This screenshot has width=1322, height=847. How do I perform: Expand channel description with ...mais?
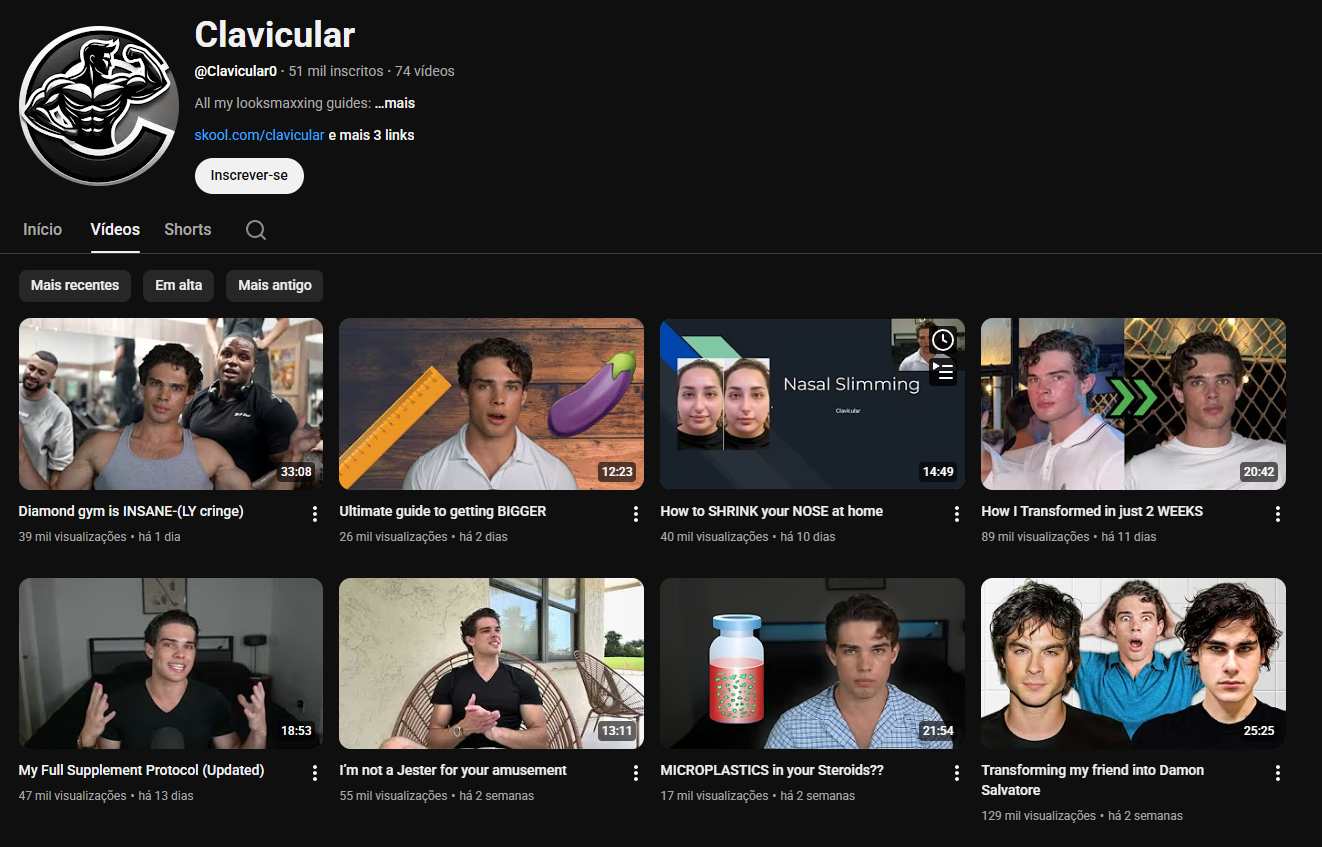point(395,103)
